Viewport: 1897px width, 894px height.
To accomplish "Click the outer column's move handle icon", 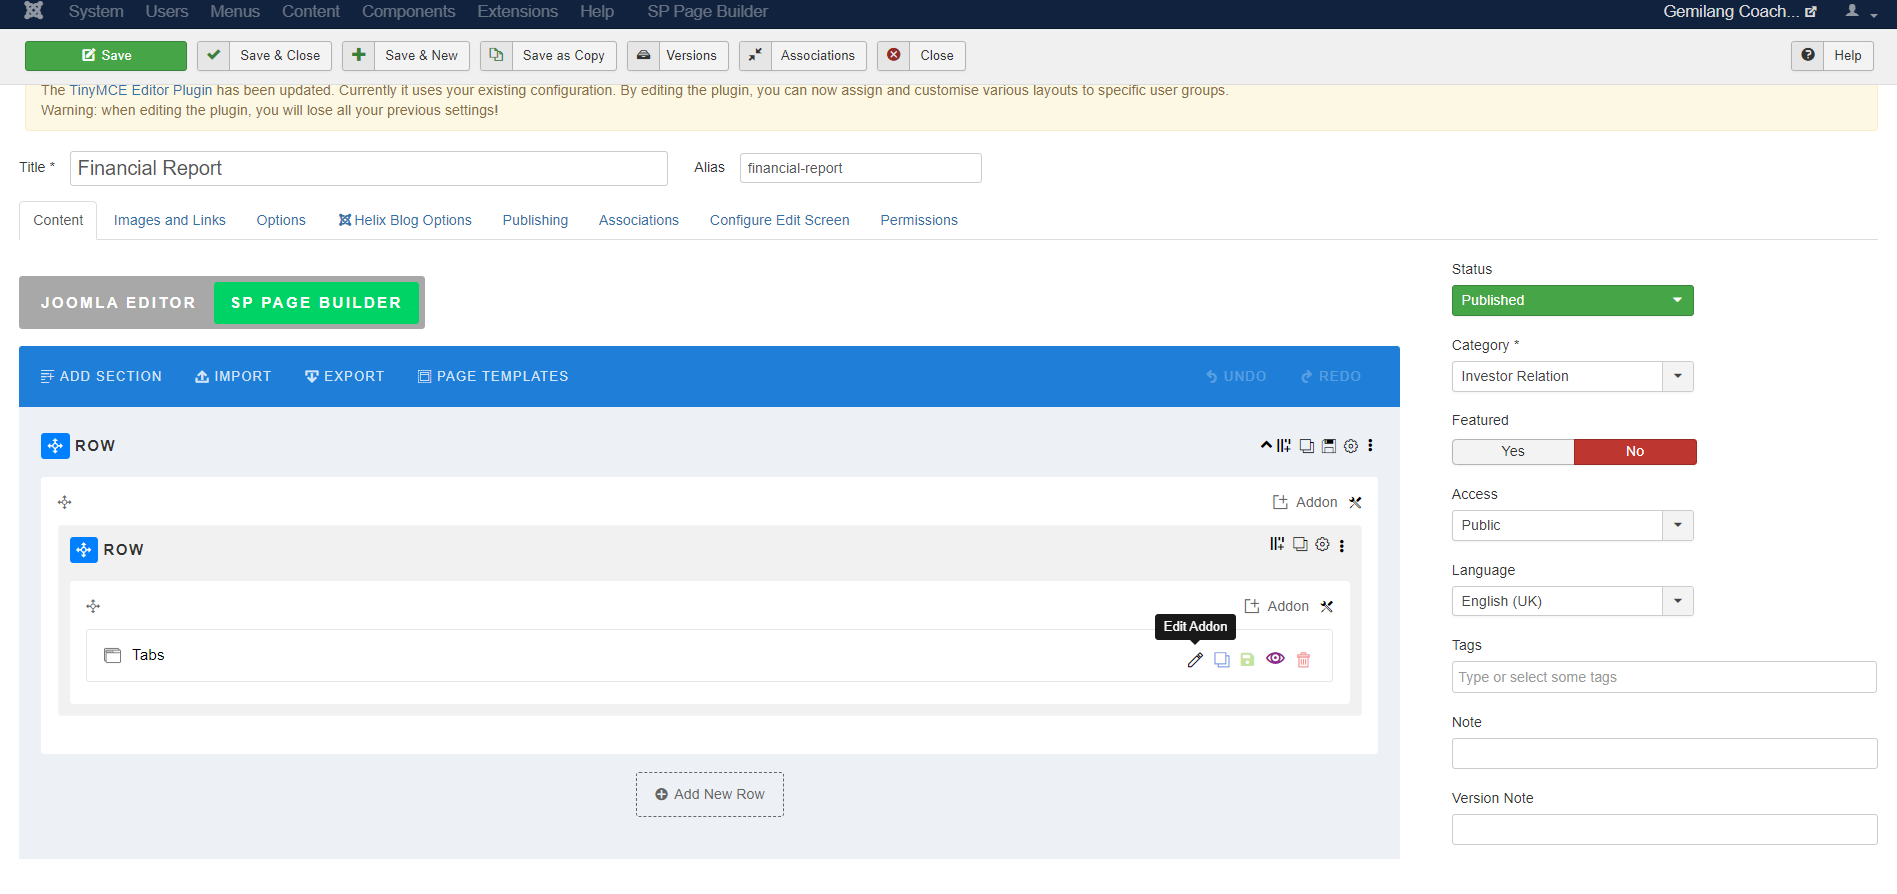I will pyautogui.click(x=65, y=502).
